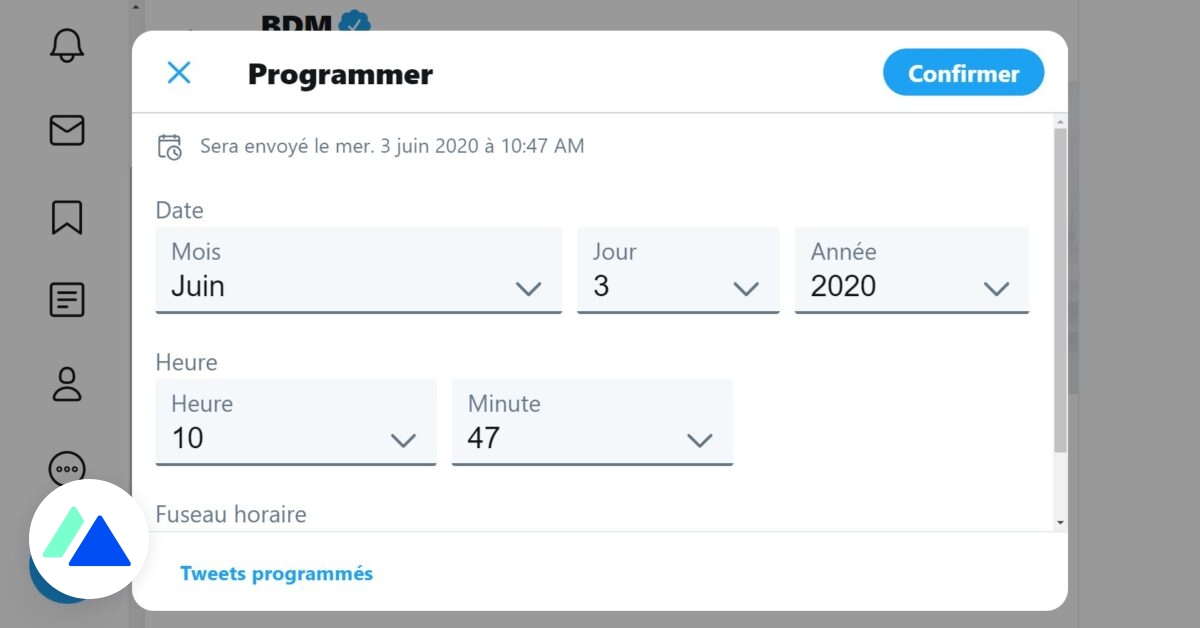Open the Lists icon in sidebar

pos(66,299)
